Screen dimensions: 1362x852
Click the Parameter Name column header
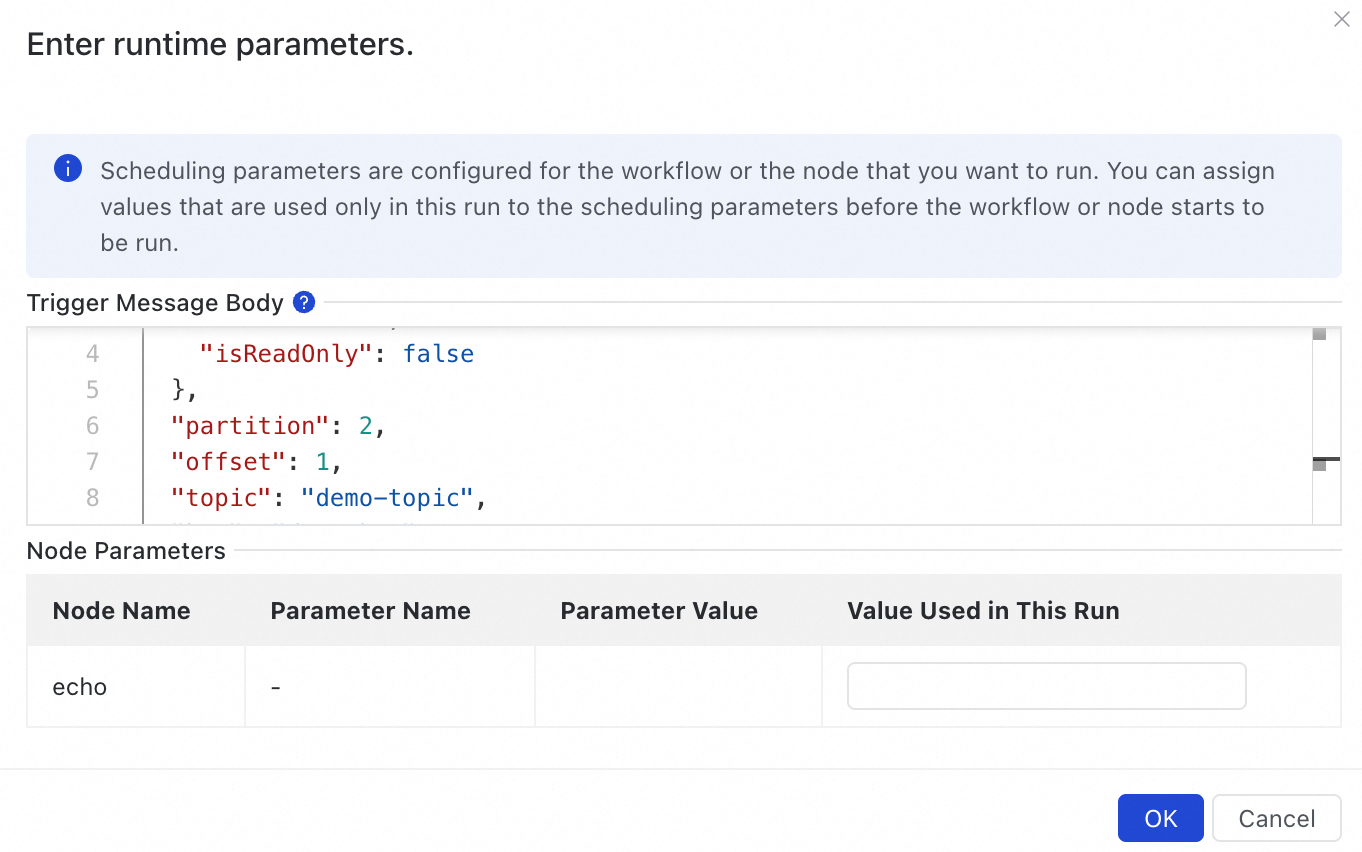[370, 611]
